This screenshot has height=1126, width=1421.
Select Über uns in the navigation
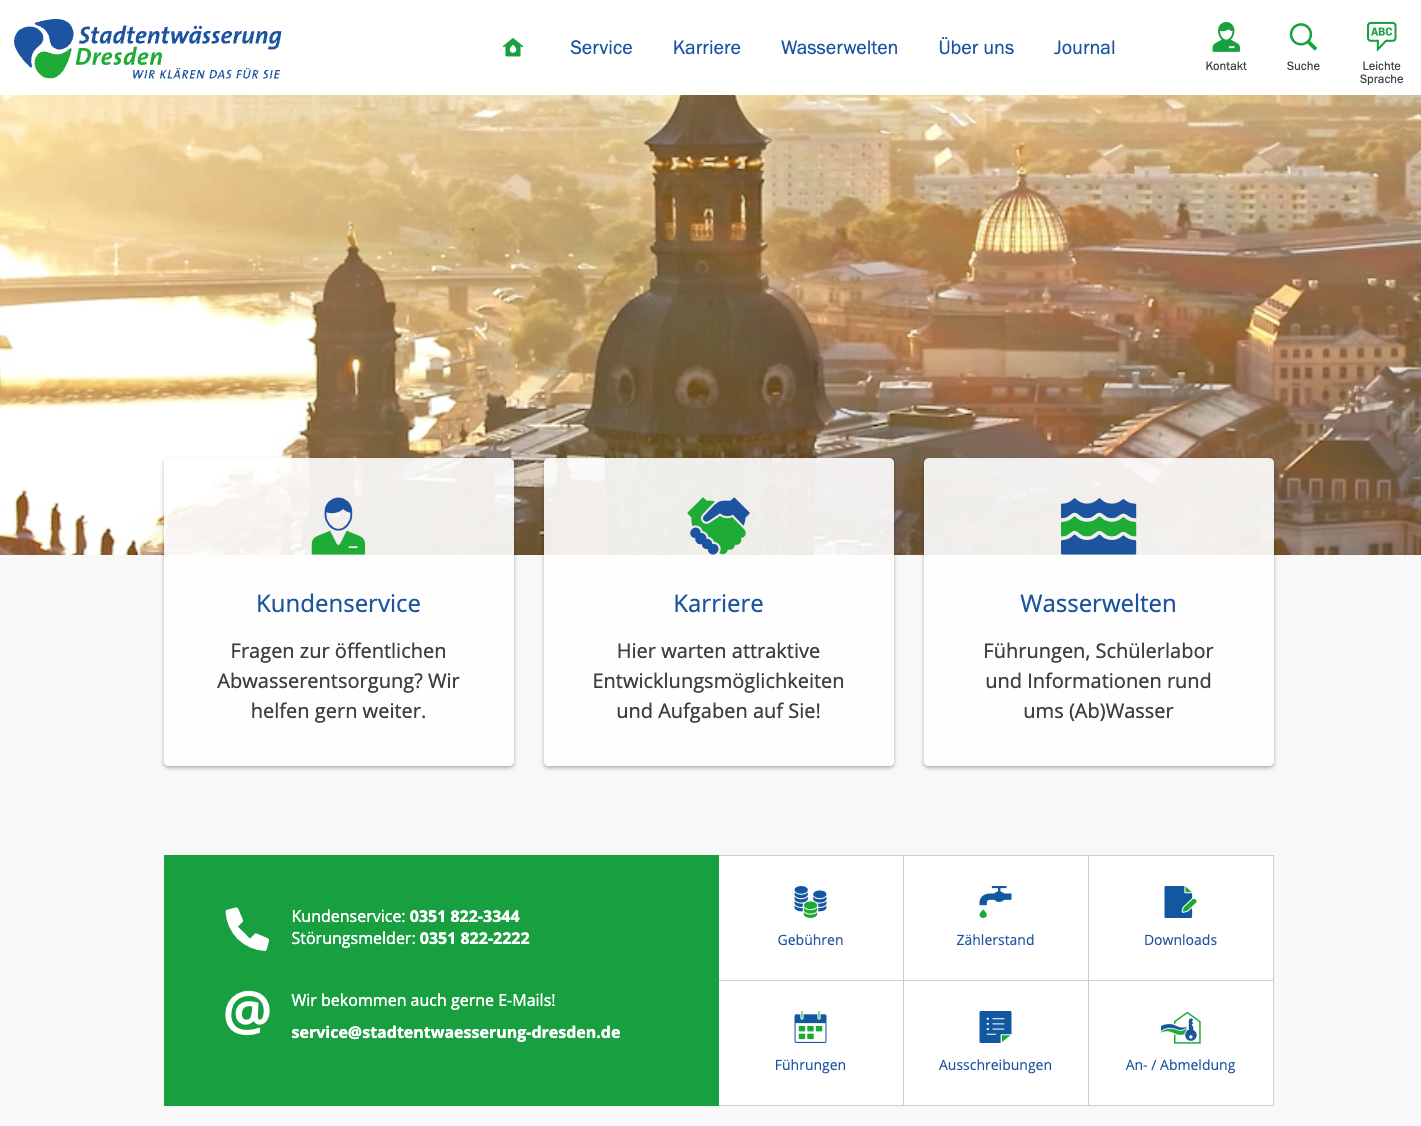click(x=975, y=47)
